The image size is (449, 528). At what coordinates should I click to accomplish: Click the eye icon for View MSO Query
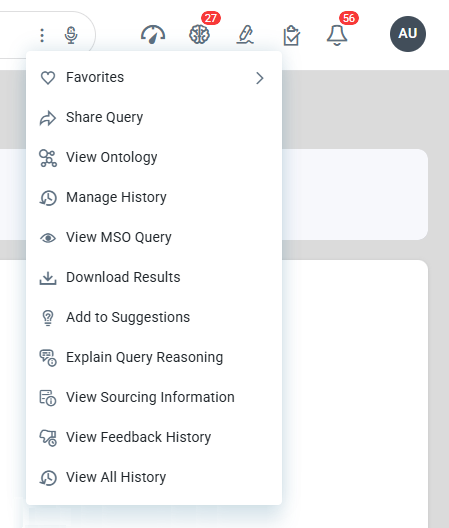(48, 238)
